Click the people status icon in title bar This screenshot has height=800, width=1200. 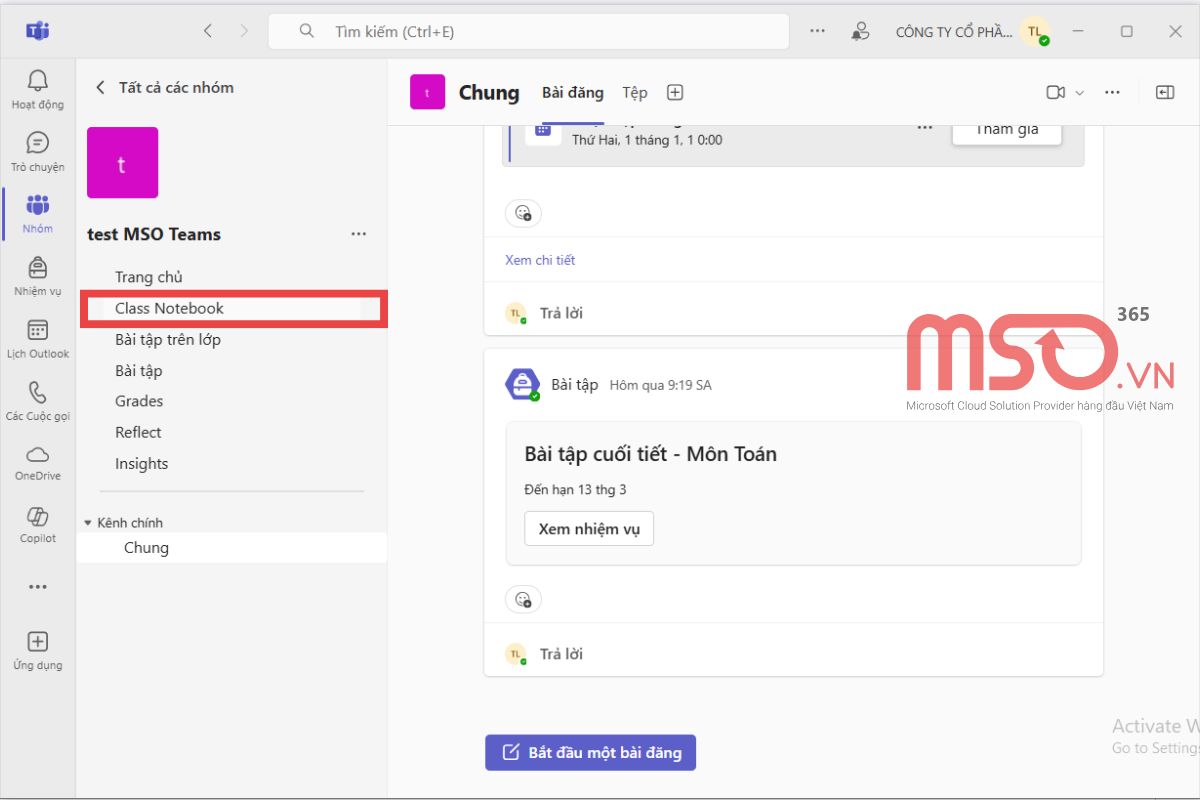click(860, 31)
